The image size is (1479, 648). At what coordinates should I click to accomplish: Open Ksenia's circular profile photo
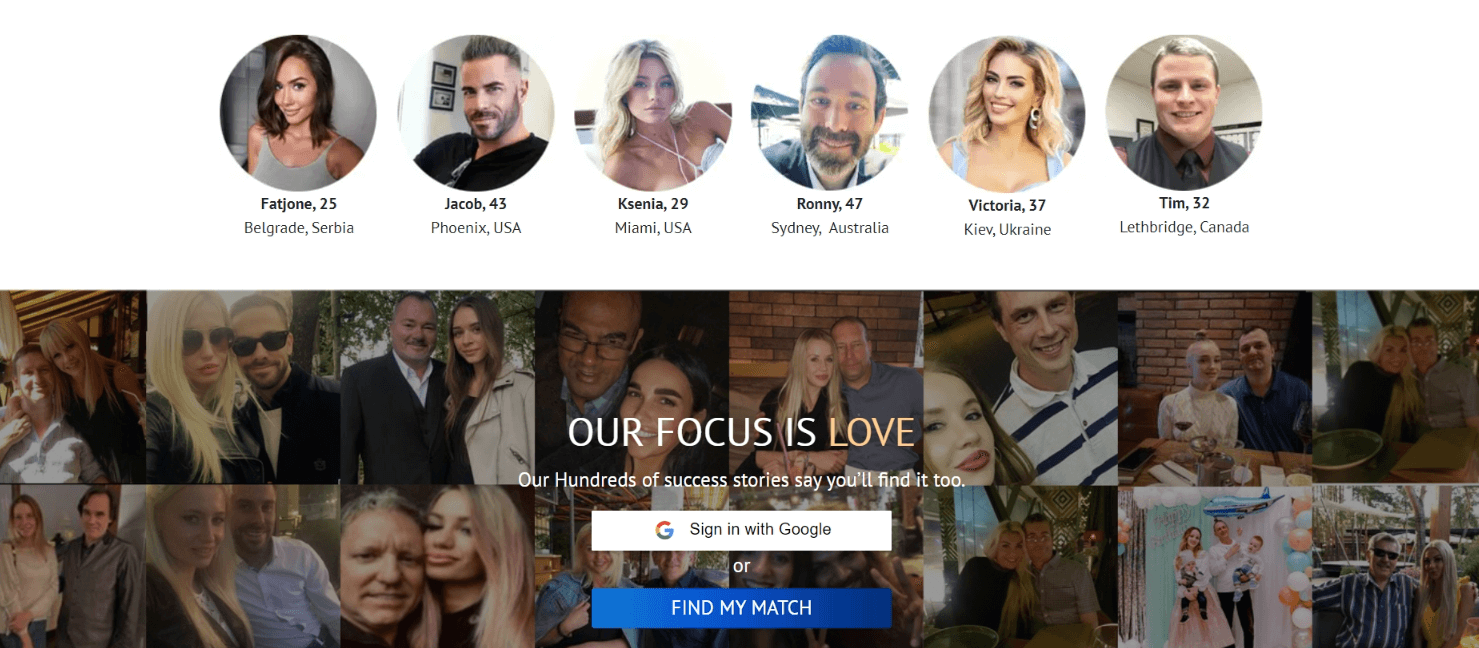[653, 113]
